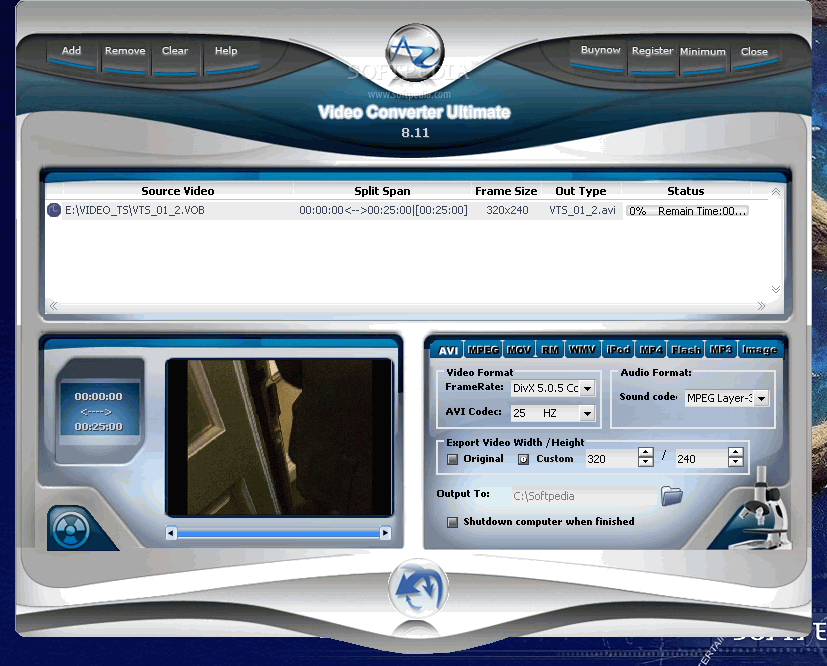Screen dimensions: 827x666
Task: Click the Out Type column header
Action: pyautogui.click(x=581, y=191)
